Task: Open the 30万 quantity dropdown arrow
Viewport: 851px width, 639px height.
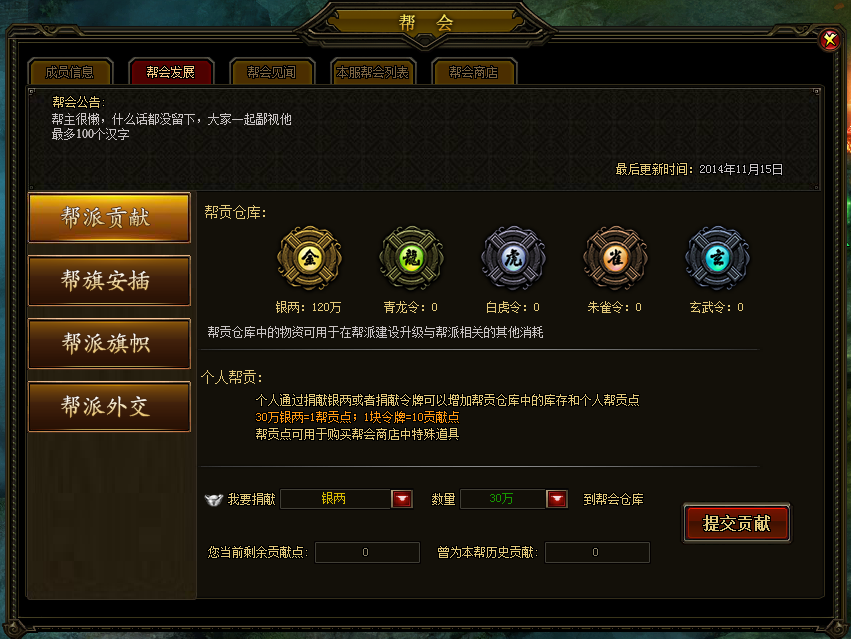Action: click(x=557, y=499)
